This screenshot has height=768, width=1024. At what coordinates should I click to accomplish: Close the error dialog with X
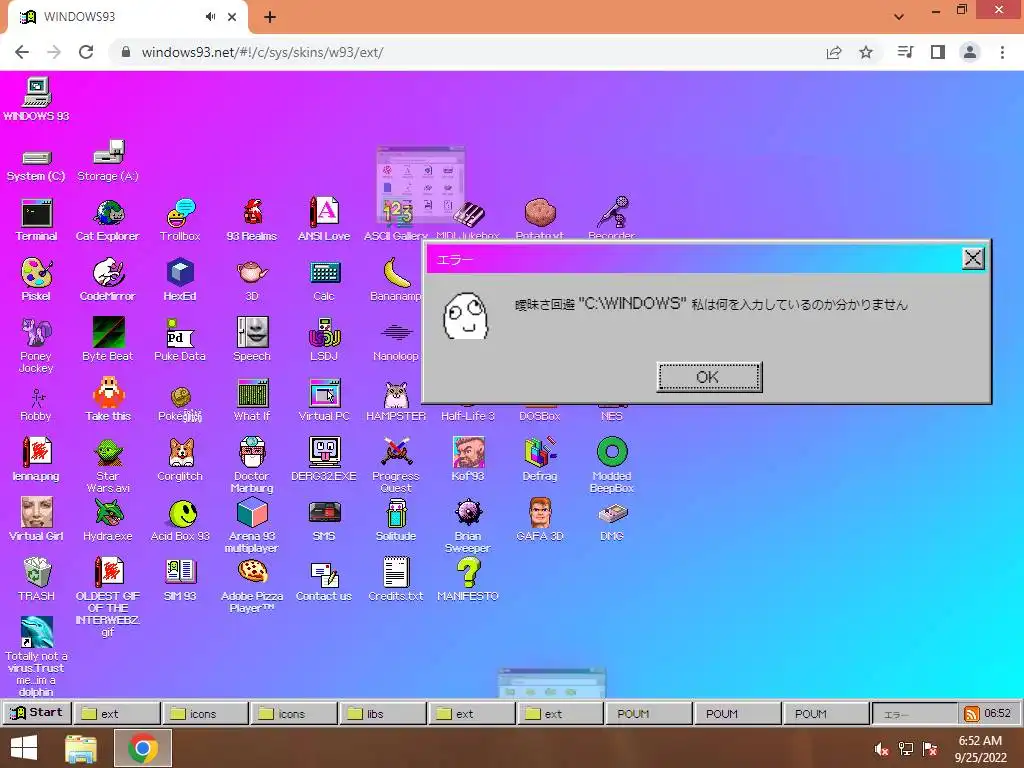click(x=973, y=259)
